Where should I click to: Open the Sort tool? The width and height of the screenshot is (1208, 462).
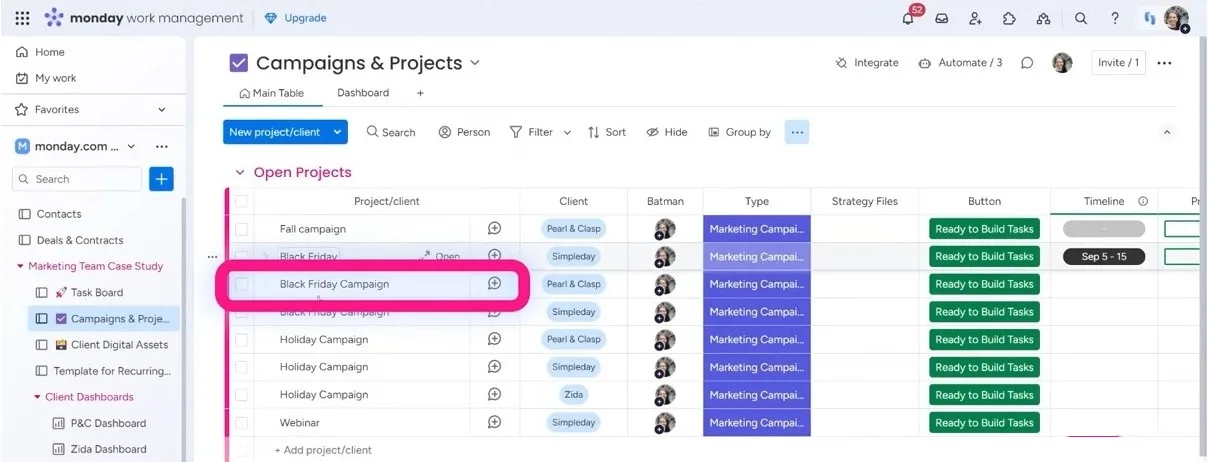click(x=607, y=132)
